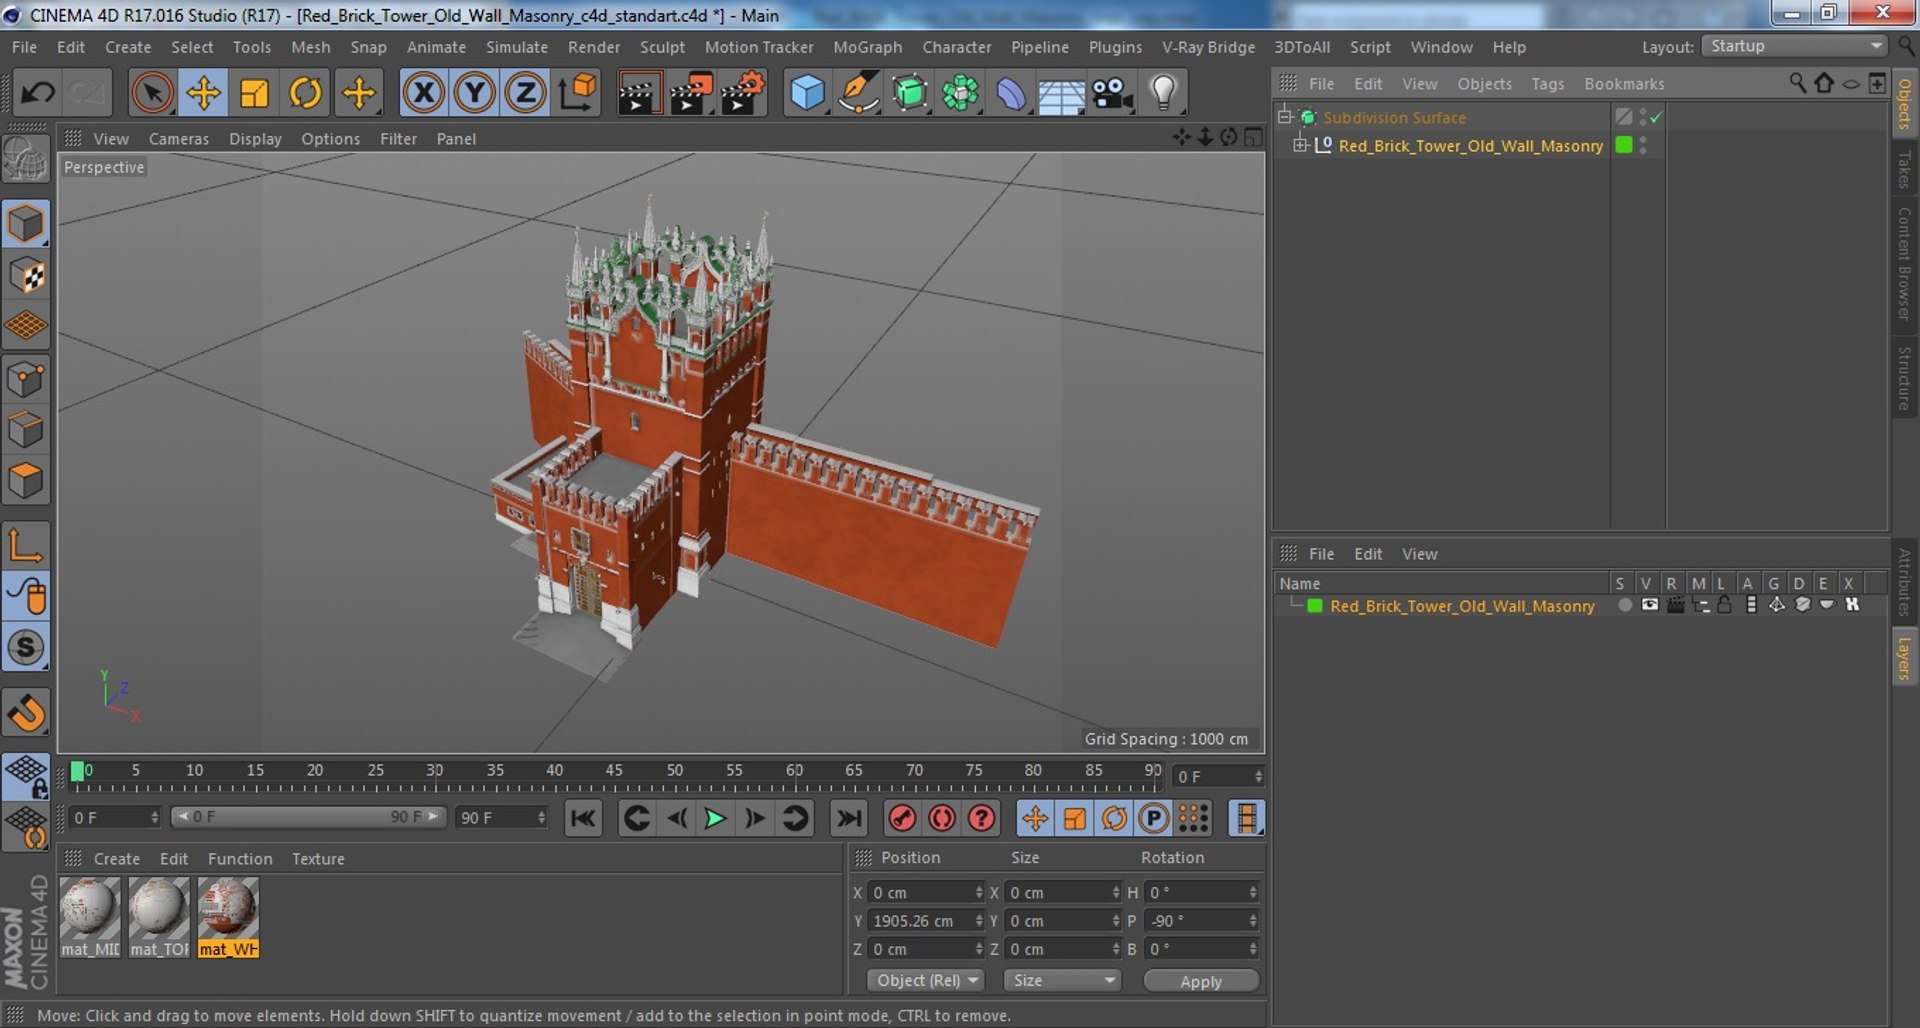
Task: Switch to the Content Browser side tab
Action: click(1905, 263)
